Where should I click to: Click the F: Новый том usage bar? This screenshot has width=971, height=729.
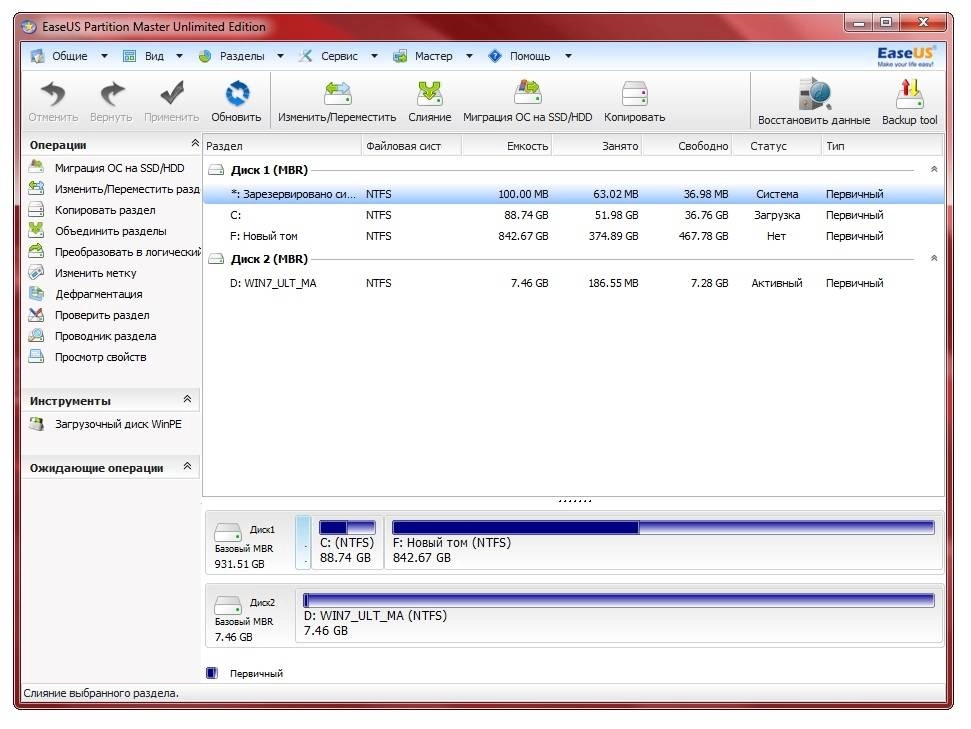tap(663, 528)
